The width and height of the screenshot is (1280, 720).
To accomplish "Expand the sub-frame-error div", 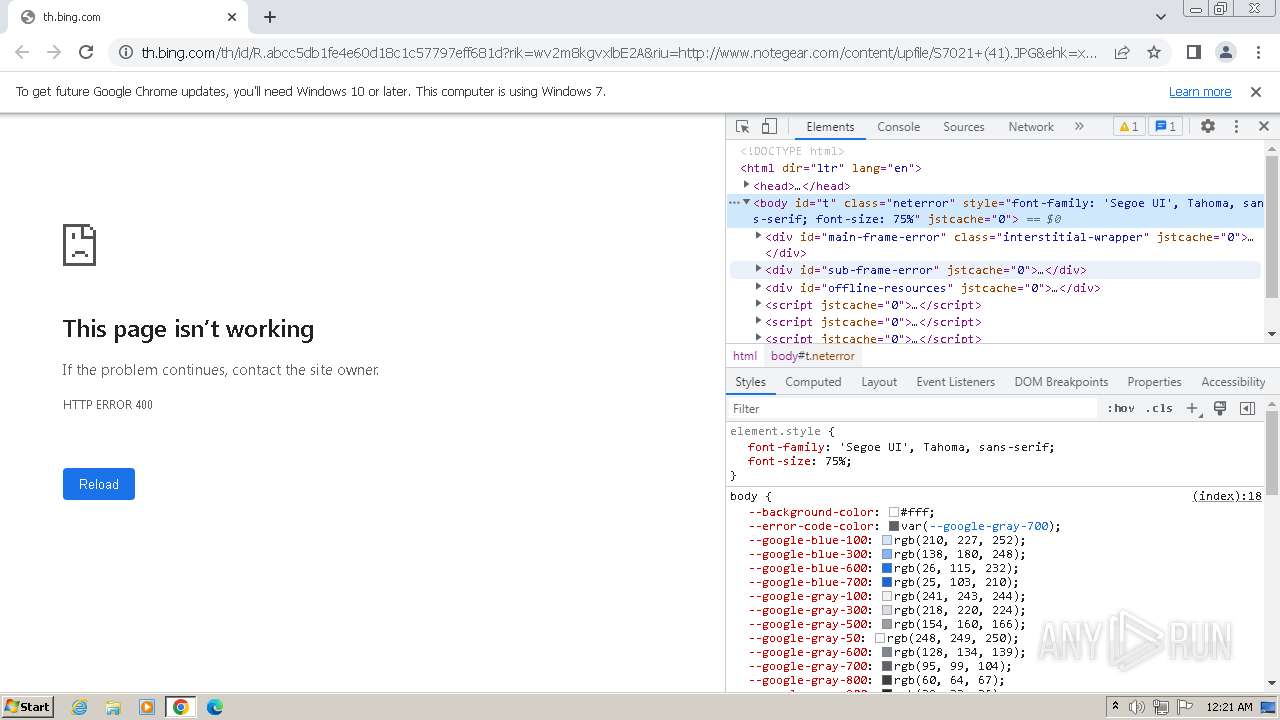I will click(x=758, y=269).
